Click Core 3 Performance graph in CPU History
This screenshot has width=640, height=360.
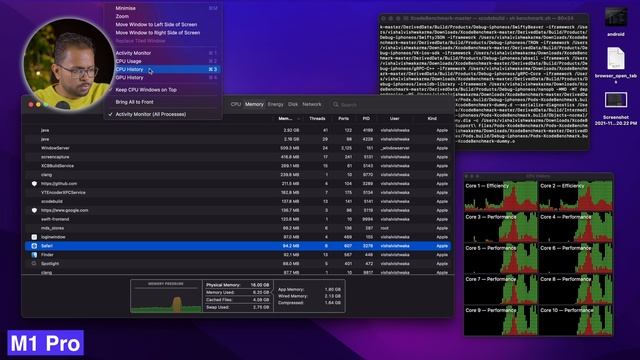pyautogui.click(x=501, y=227)
